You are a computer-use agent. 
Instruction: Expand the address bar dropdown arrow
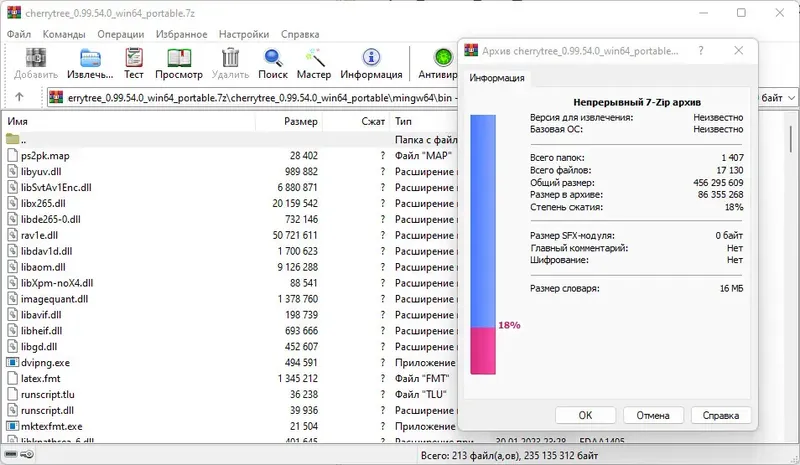point(791,97)
